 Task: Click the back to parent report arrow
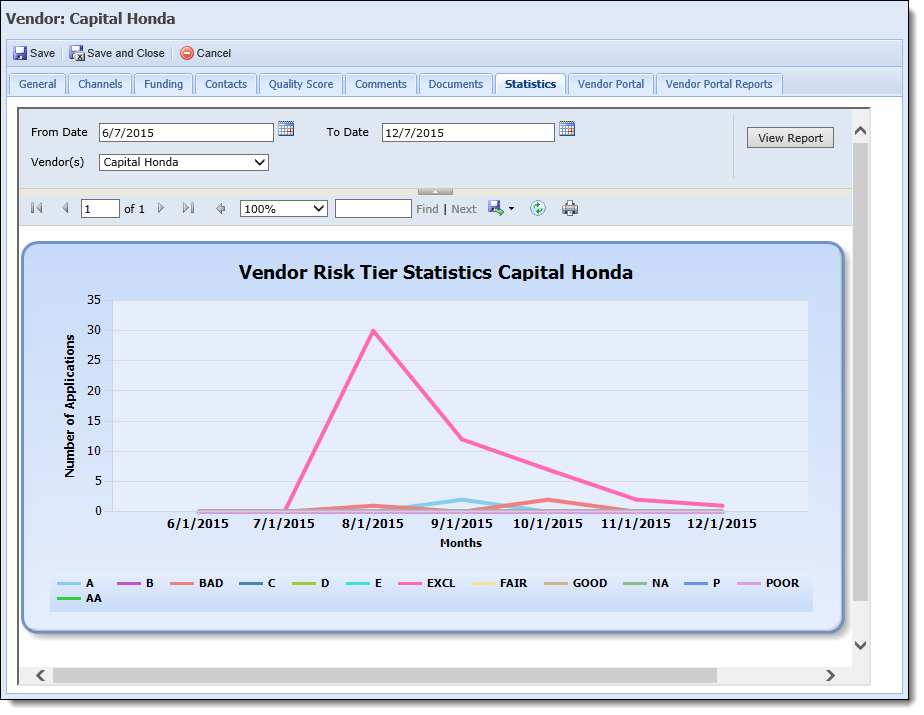(220, 209)
